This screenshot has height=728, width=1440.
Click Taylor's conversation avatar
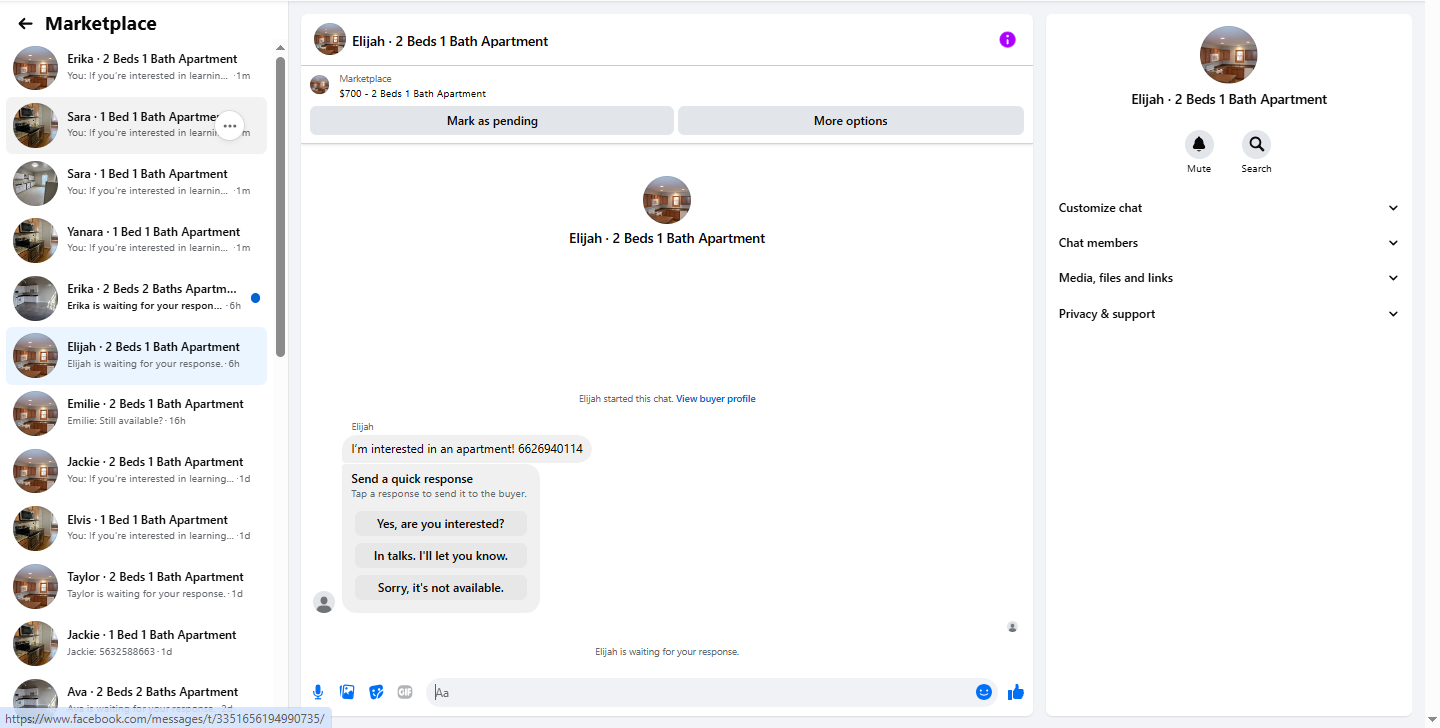point(35,586)
